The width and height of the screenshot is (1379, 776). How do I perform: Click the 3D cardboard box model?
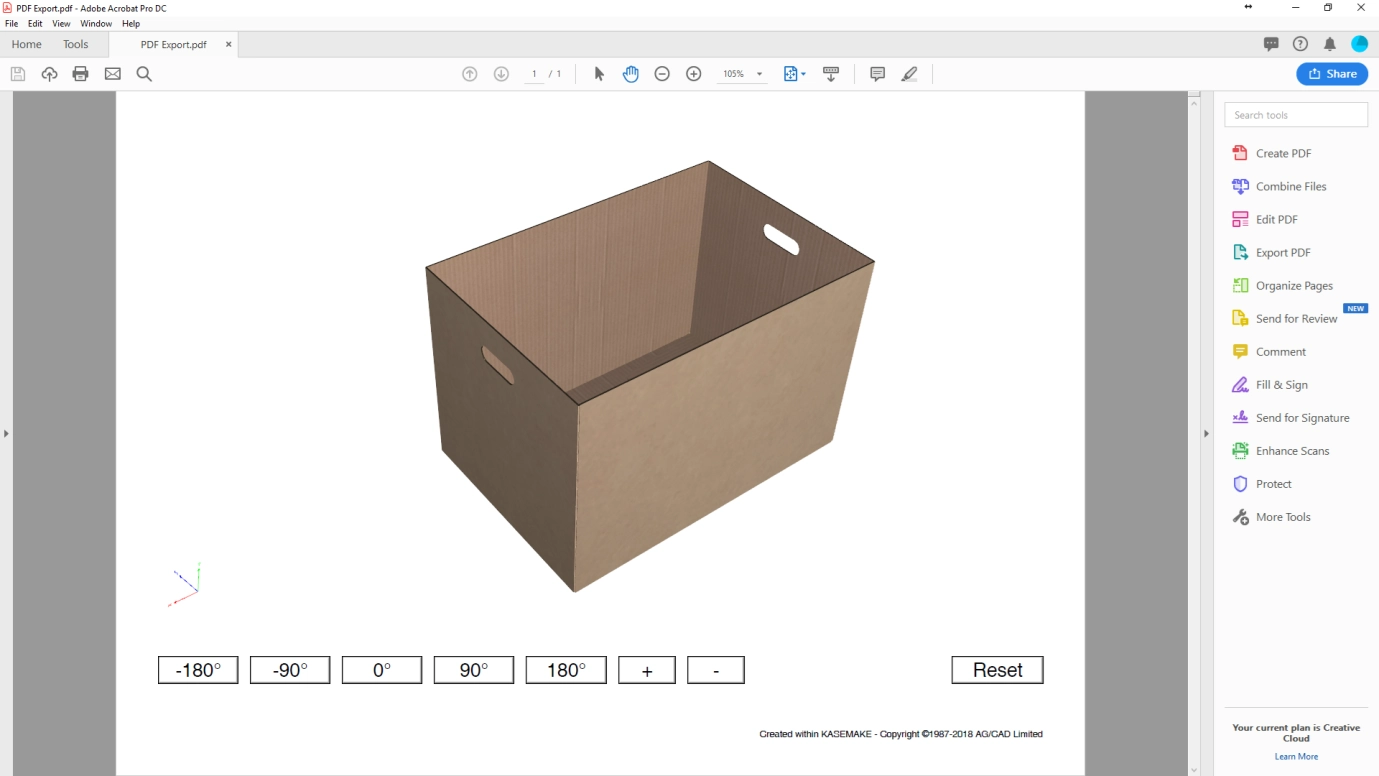(x=650, y=375)
